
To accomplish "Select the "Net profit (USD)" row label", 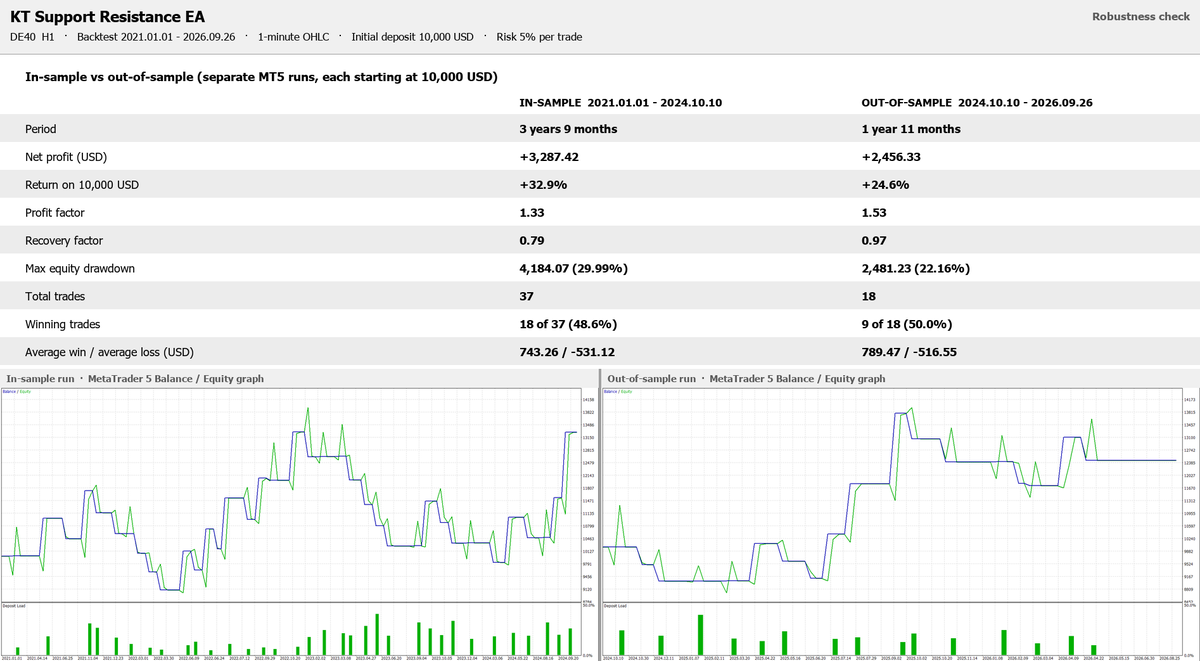I will (66, 157).
